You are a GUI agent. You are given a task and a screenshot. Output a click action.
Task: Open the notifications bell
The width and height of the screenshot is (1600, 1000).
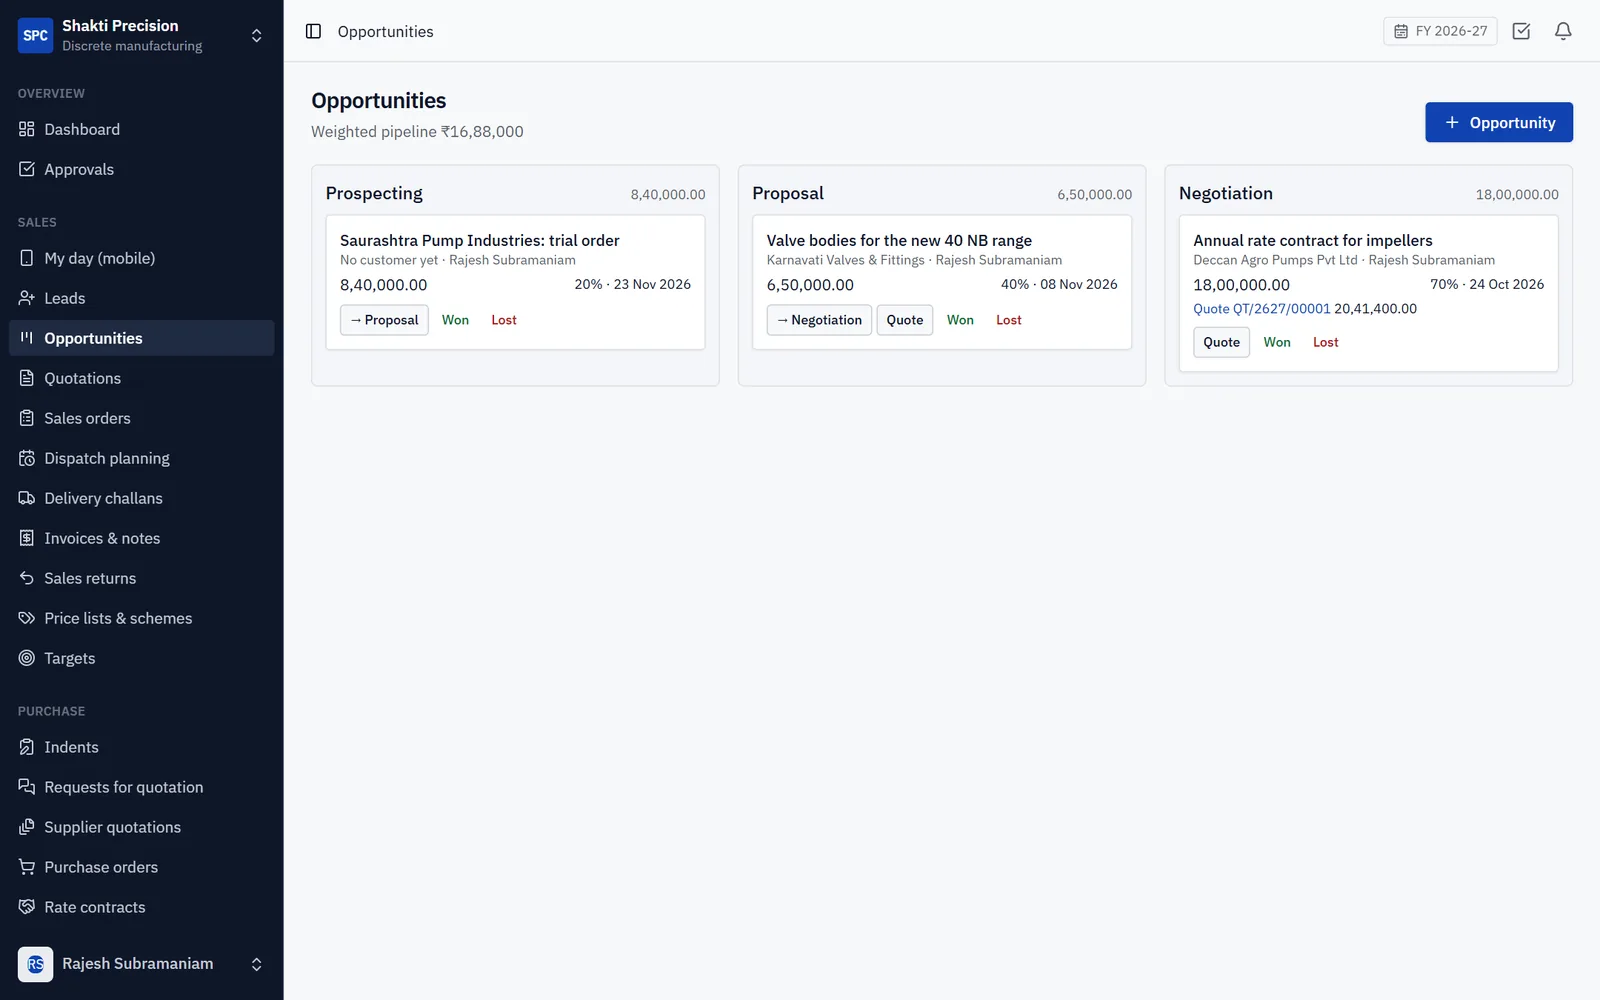1563,31
